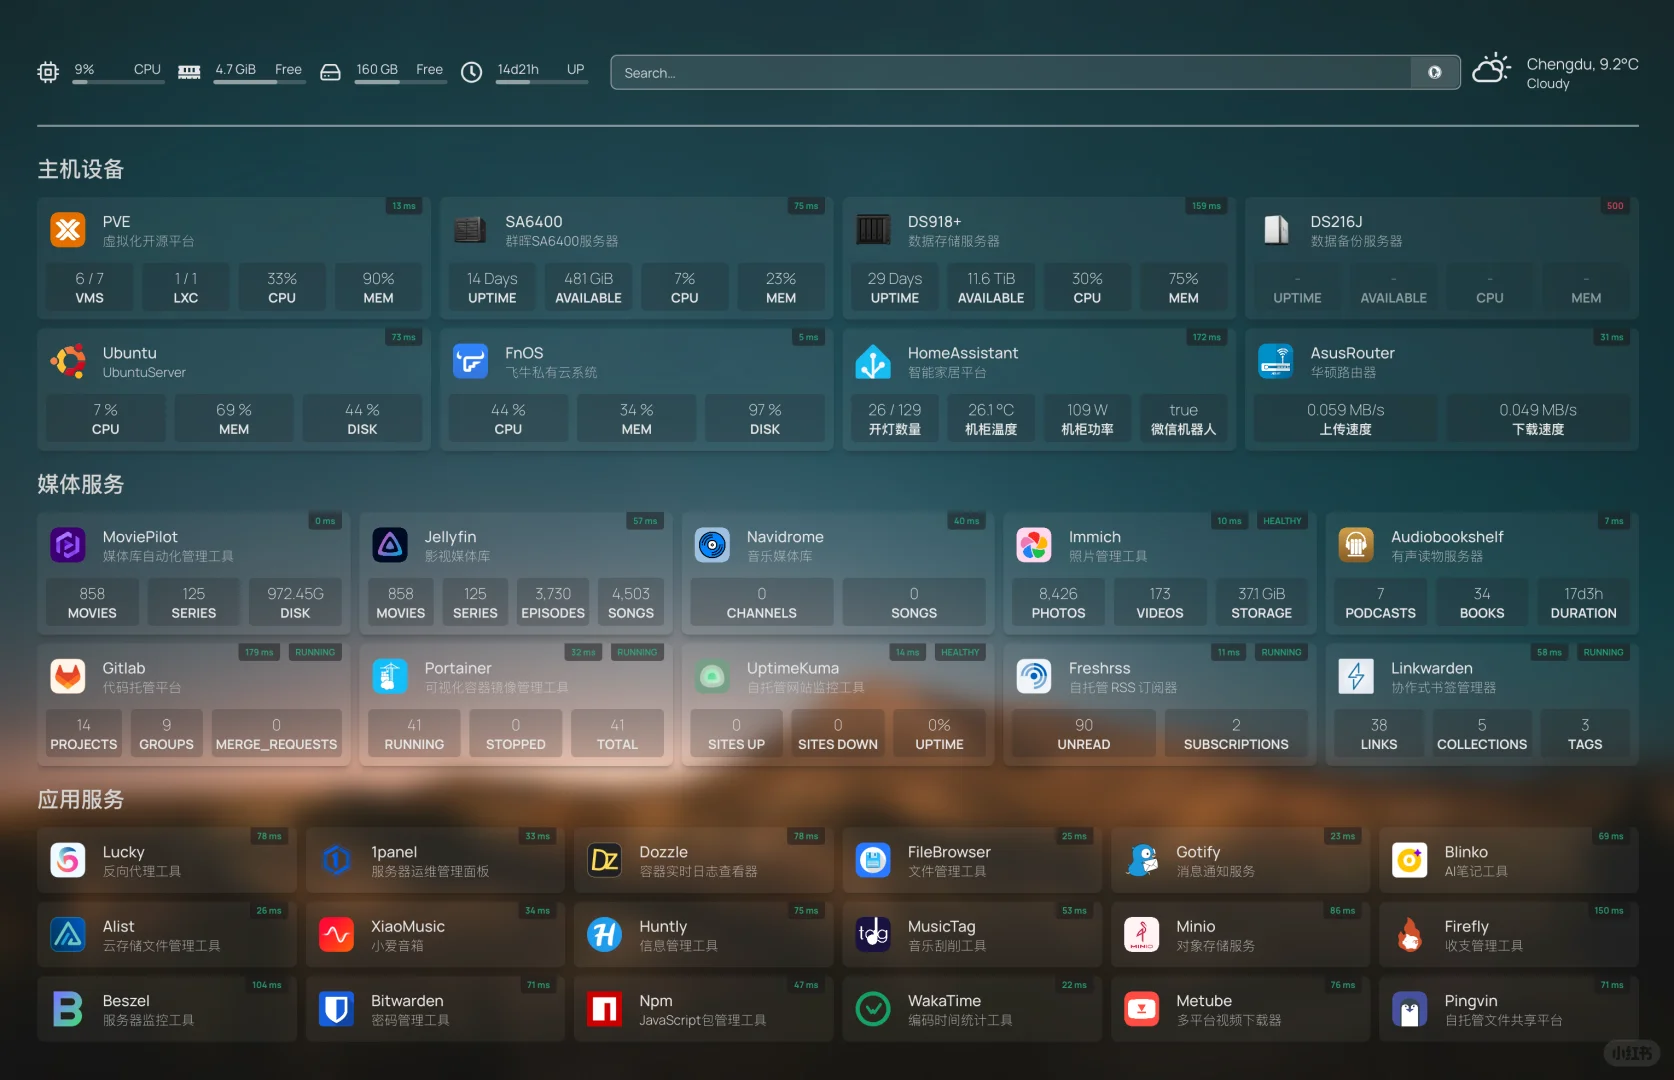The image size is (1674, 1080).
Task: Click the Navidrome icon
Action: pos(712,545)
